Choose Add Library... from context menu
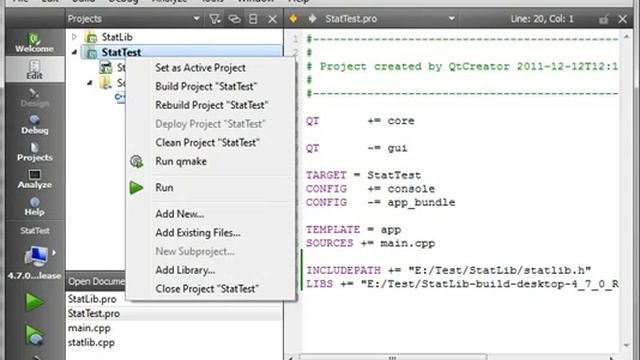Screen dimensions: 640x360 tap(185, 270)
